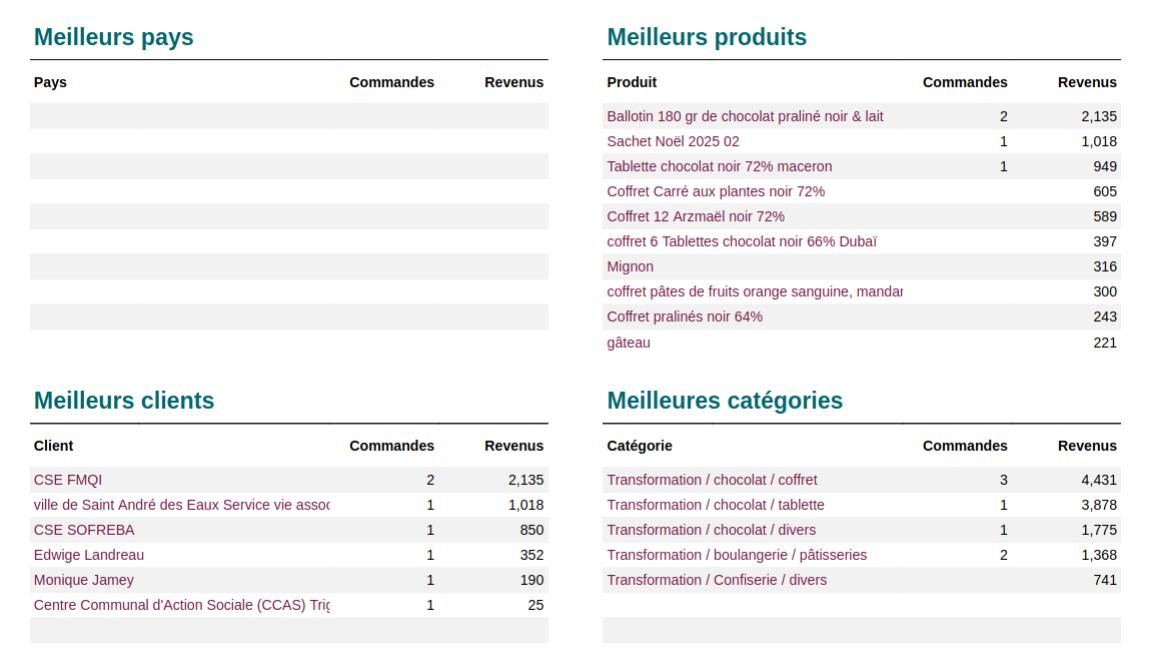Open the CSE FMQI client record

[x=68, y=480]
